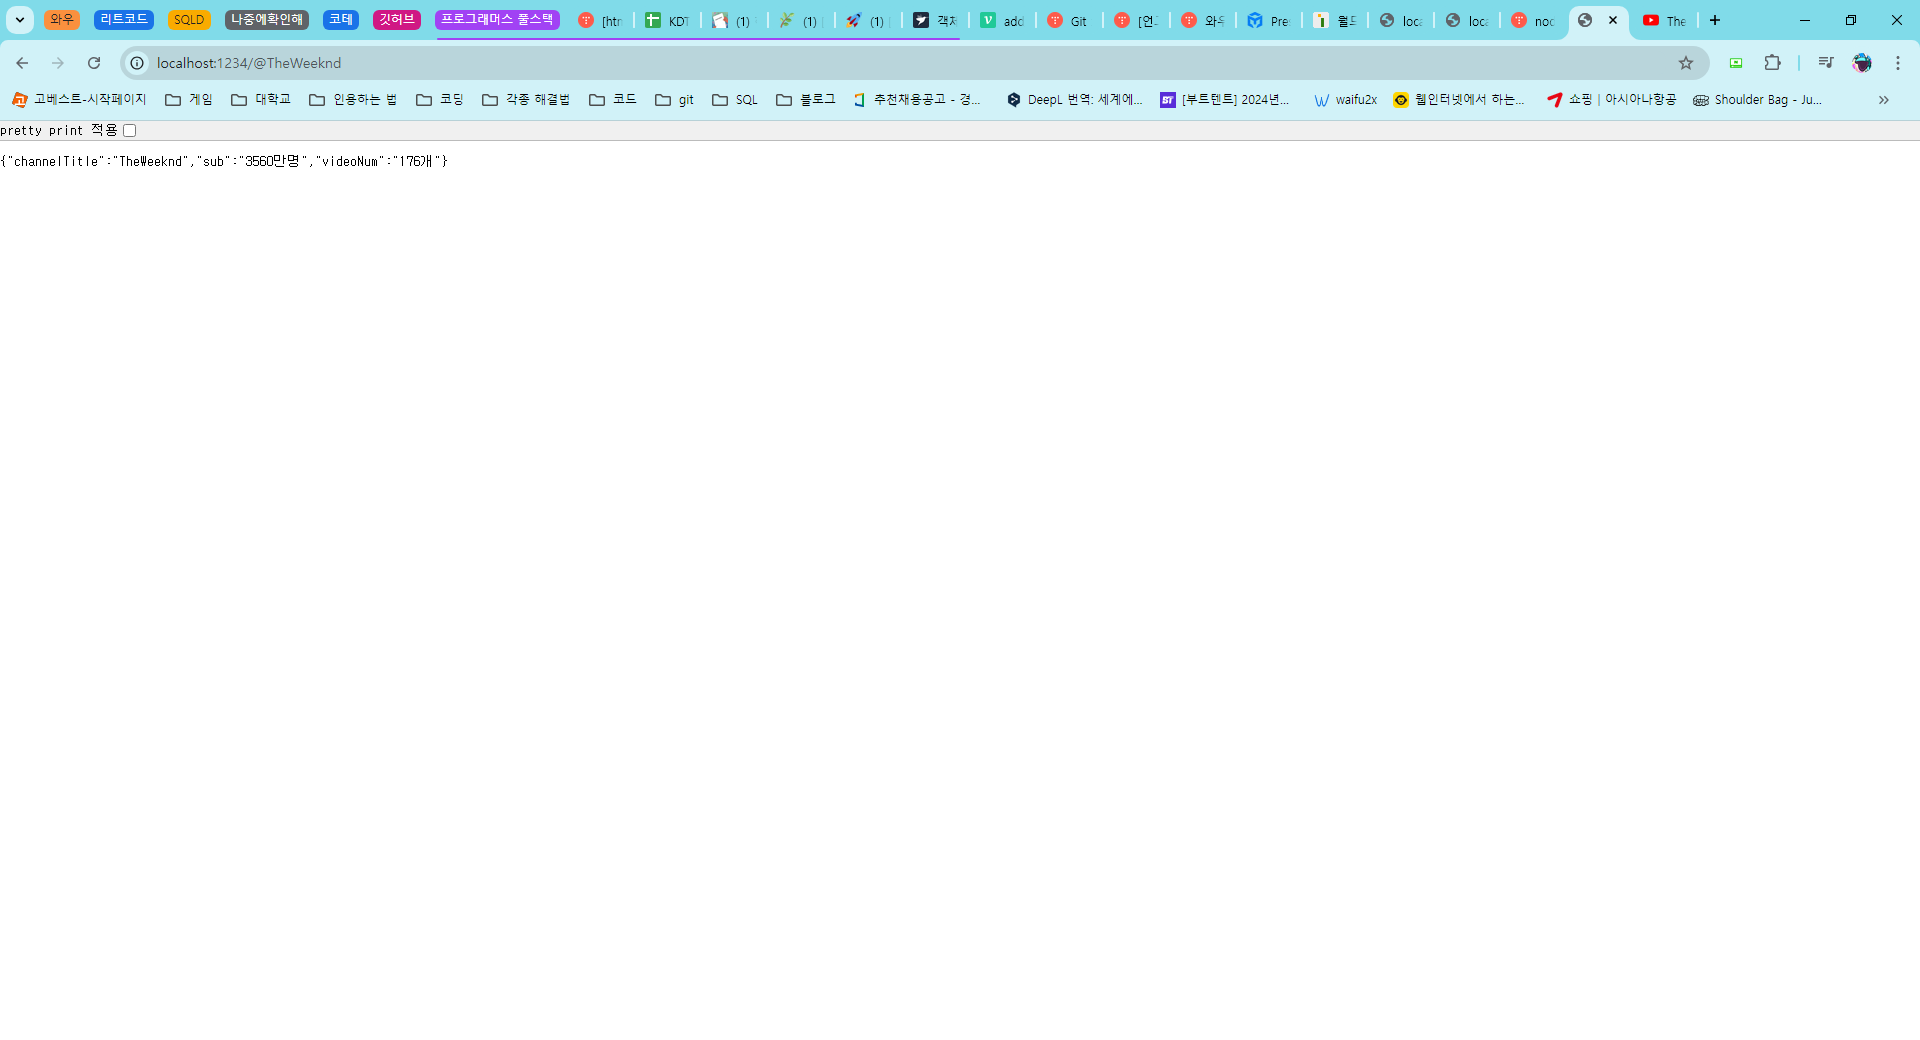Enable the pretty print 적용 checkbox

click(130, 131)
